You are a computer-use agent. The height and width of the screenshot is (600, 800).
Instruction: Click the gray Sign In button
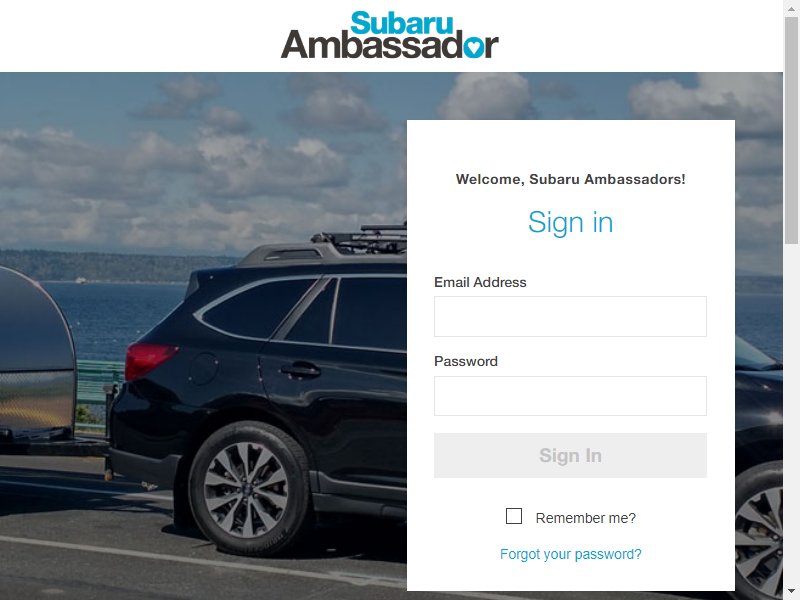tap(570, 456)
